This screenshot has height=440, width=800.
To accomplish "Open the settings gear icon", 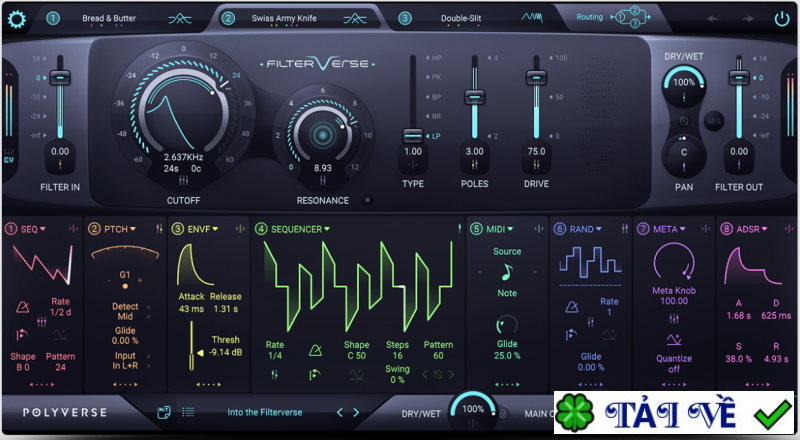I will pyautogui.click(x=16, y=19).
